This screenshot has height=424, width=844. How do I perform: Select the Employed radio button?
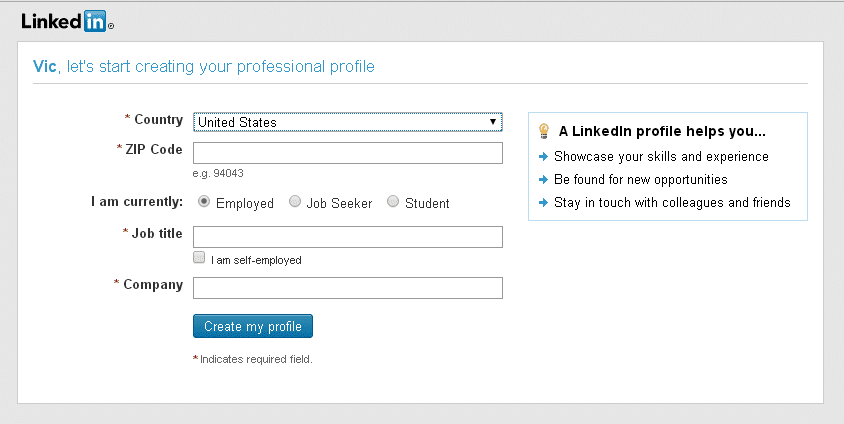[x=204, y=202]
